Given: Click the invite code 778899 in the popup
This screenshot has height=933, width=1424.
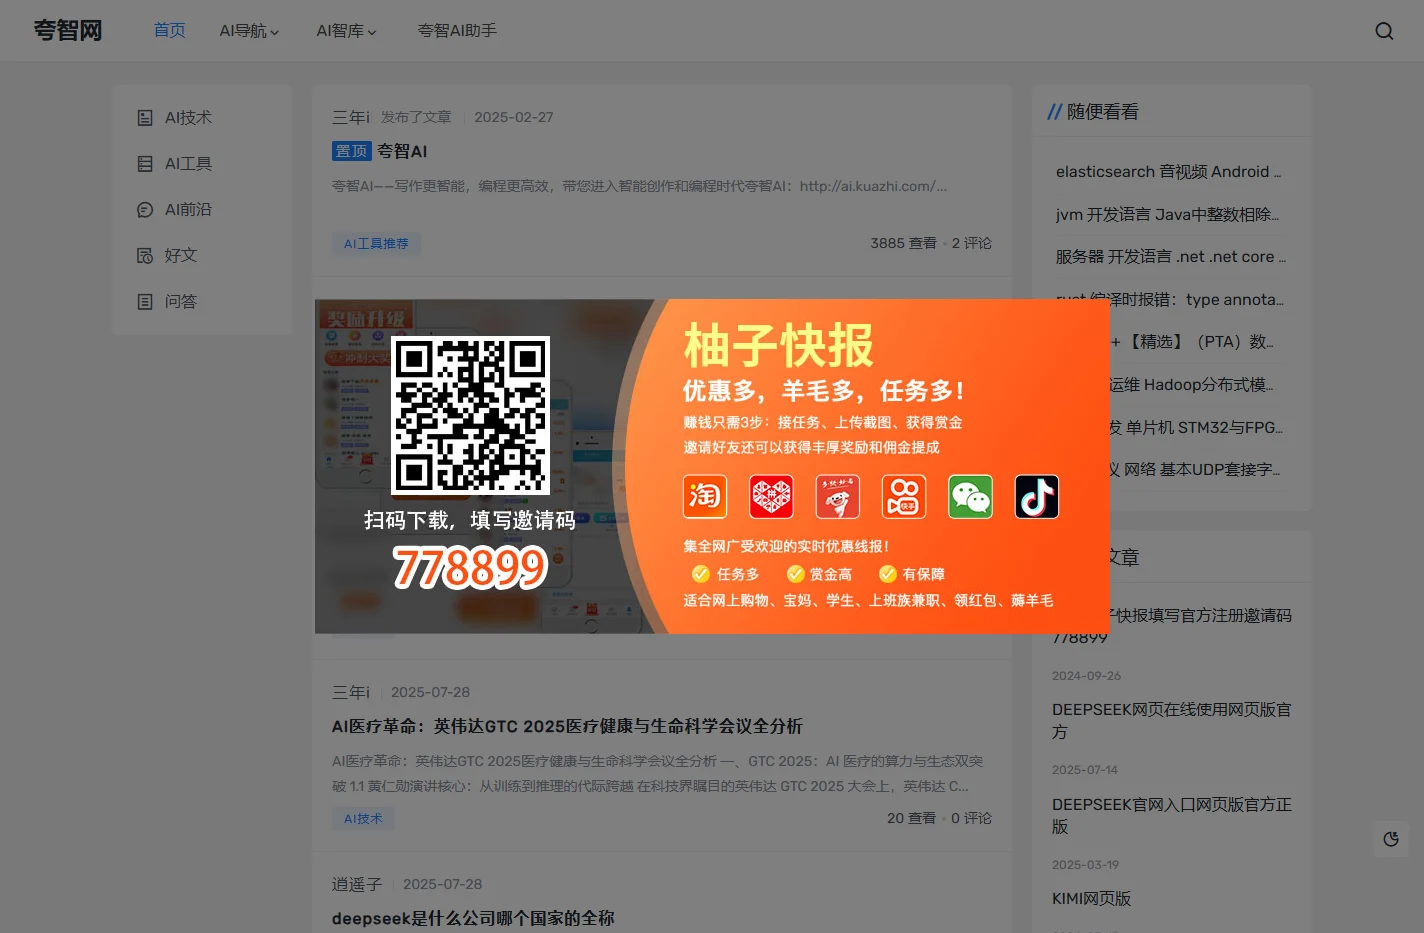Looking at the screenshot, I should point(469,568).
